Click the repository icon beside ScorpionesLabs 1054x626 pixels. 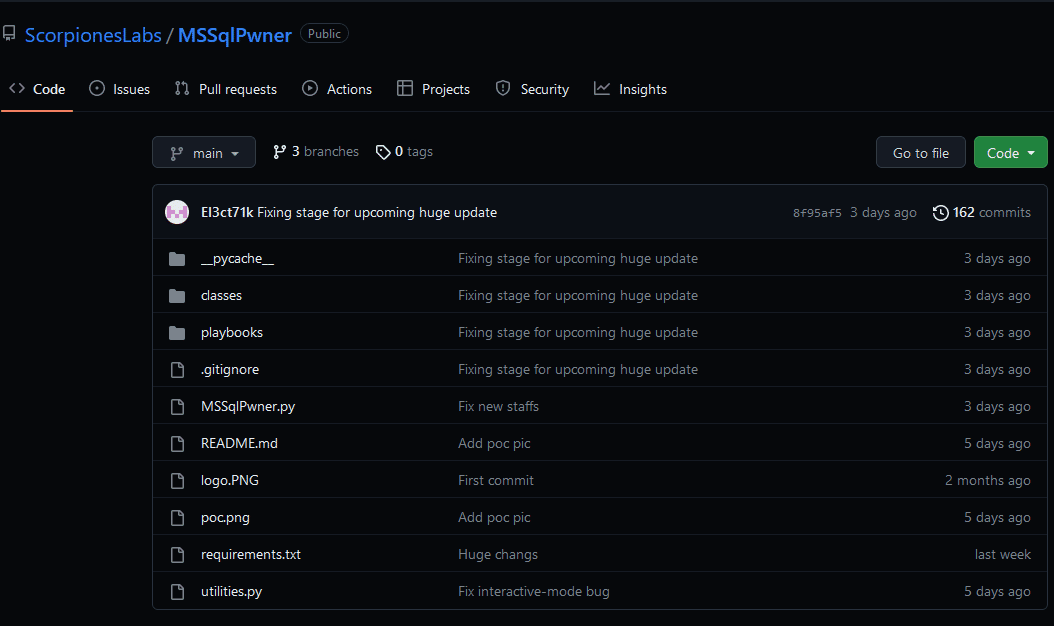pos(9,33)
